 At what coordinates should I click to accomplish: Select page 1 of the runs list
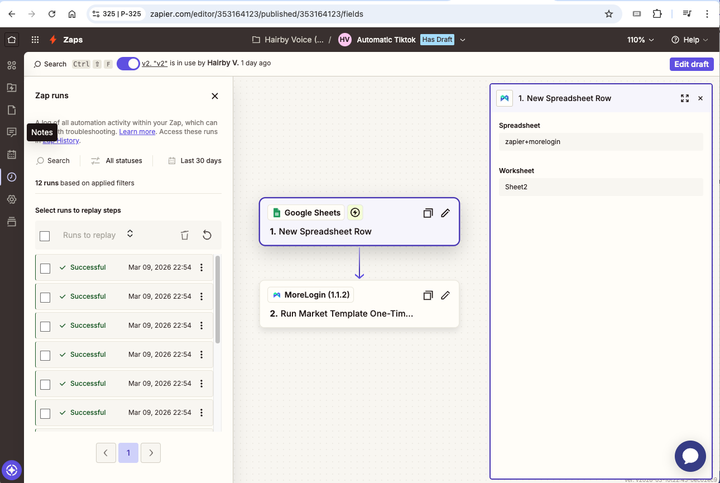point(128,453)
